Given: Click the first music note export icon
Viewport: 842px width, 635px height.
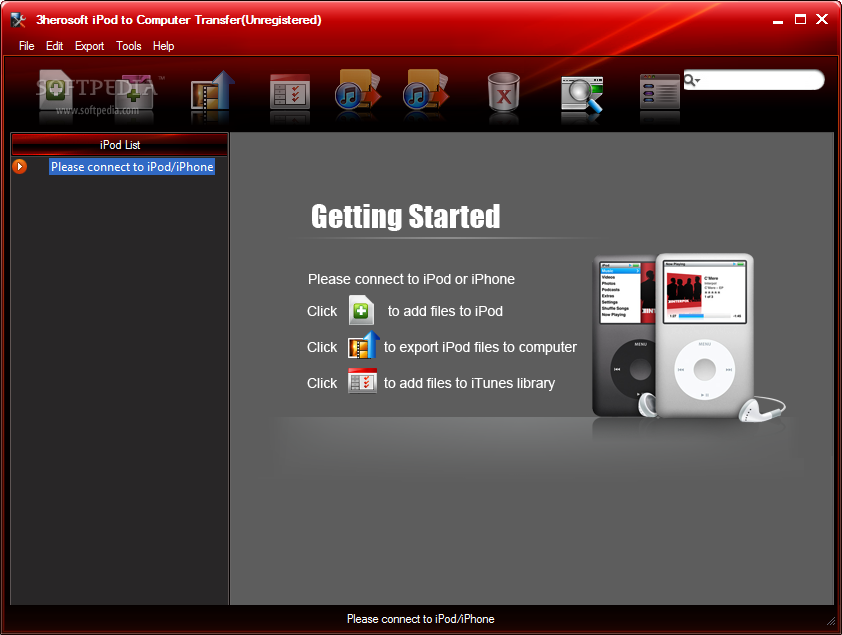Looking at the screenshot, I should click(x=358, y=90).
